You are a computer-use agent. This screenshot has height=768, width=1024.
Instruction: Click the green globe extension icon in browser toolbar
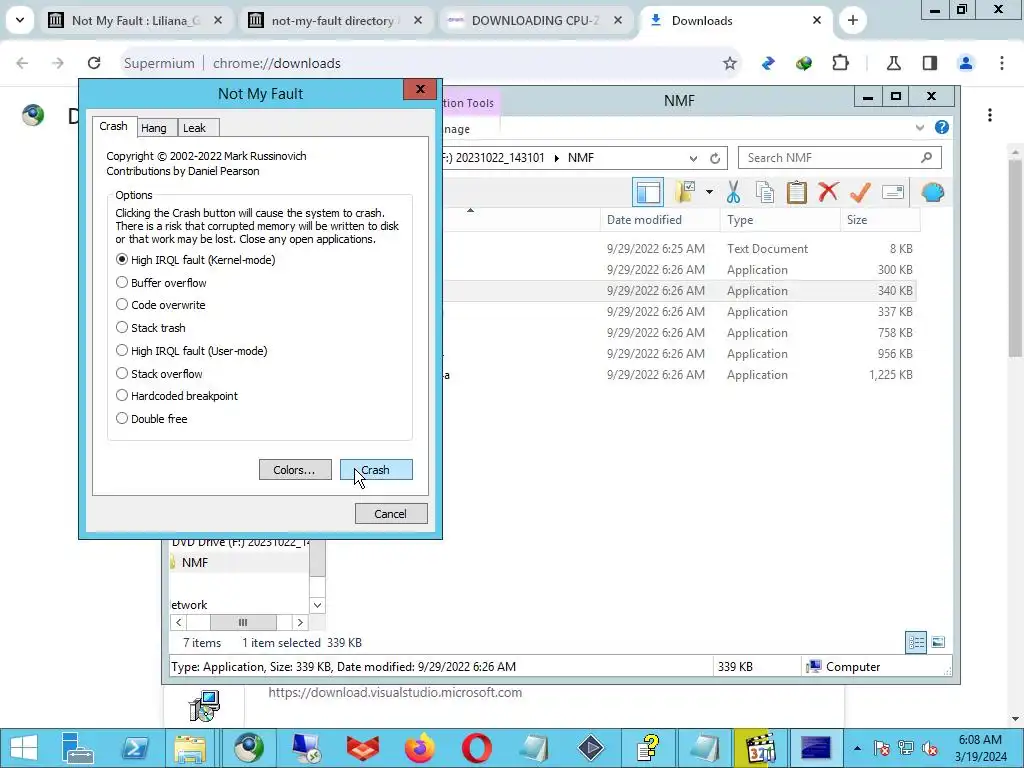click(x=804, y=63)
